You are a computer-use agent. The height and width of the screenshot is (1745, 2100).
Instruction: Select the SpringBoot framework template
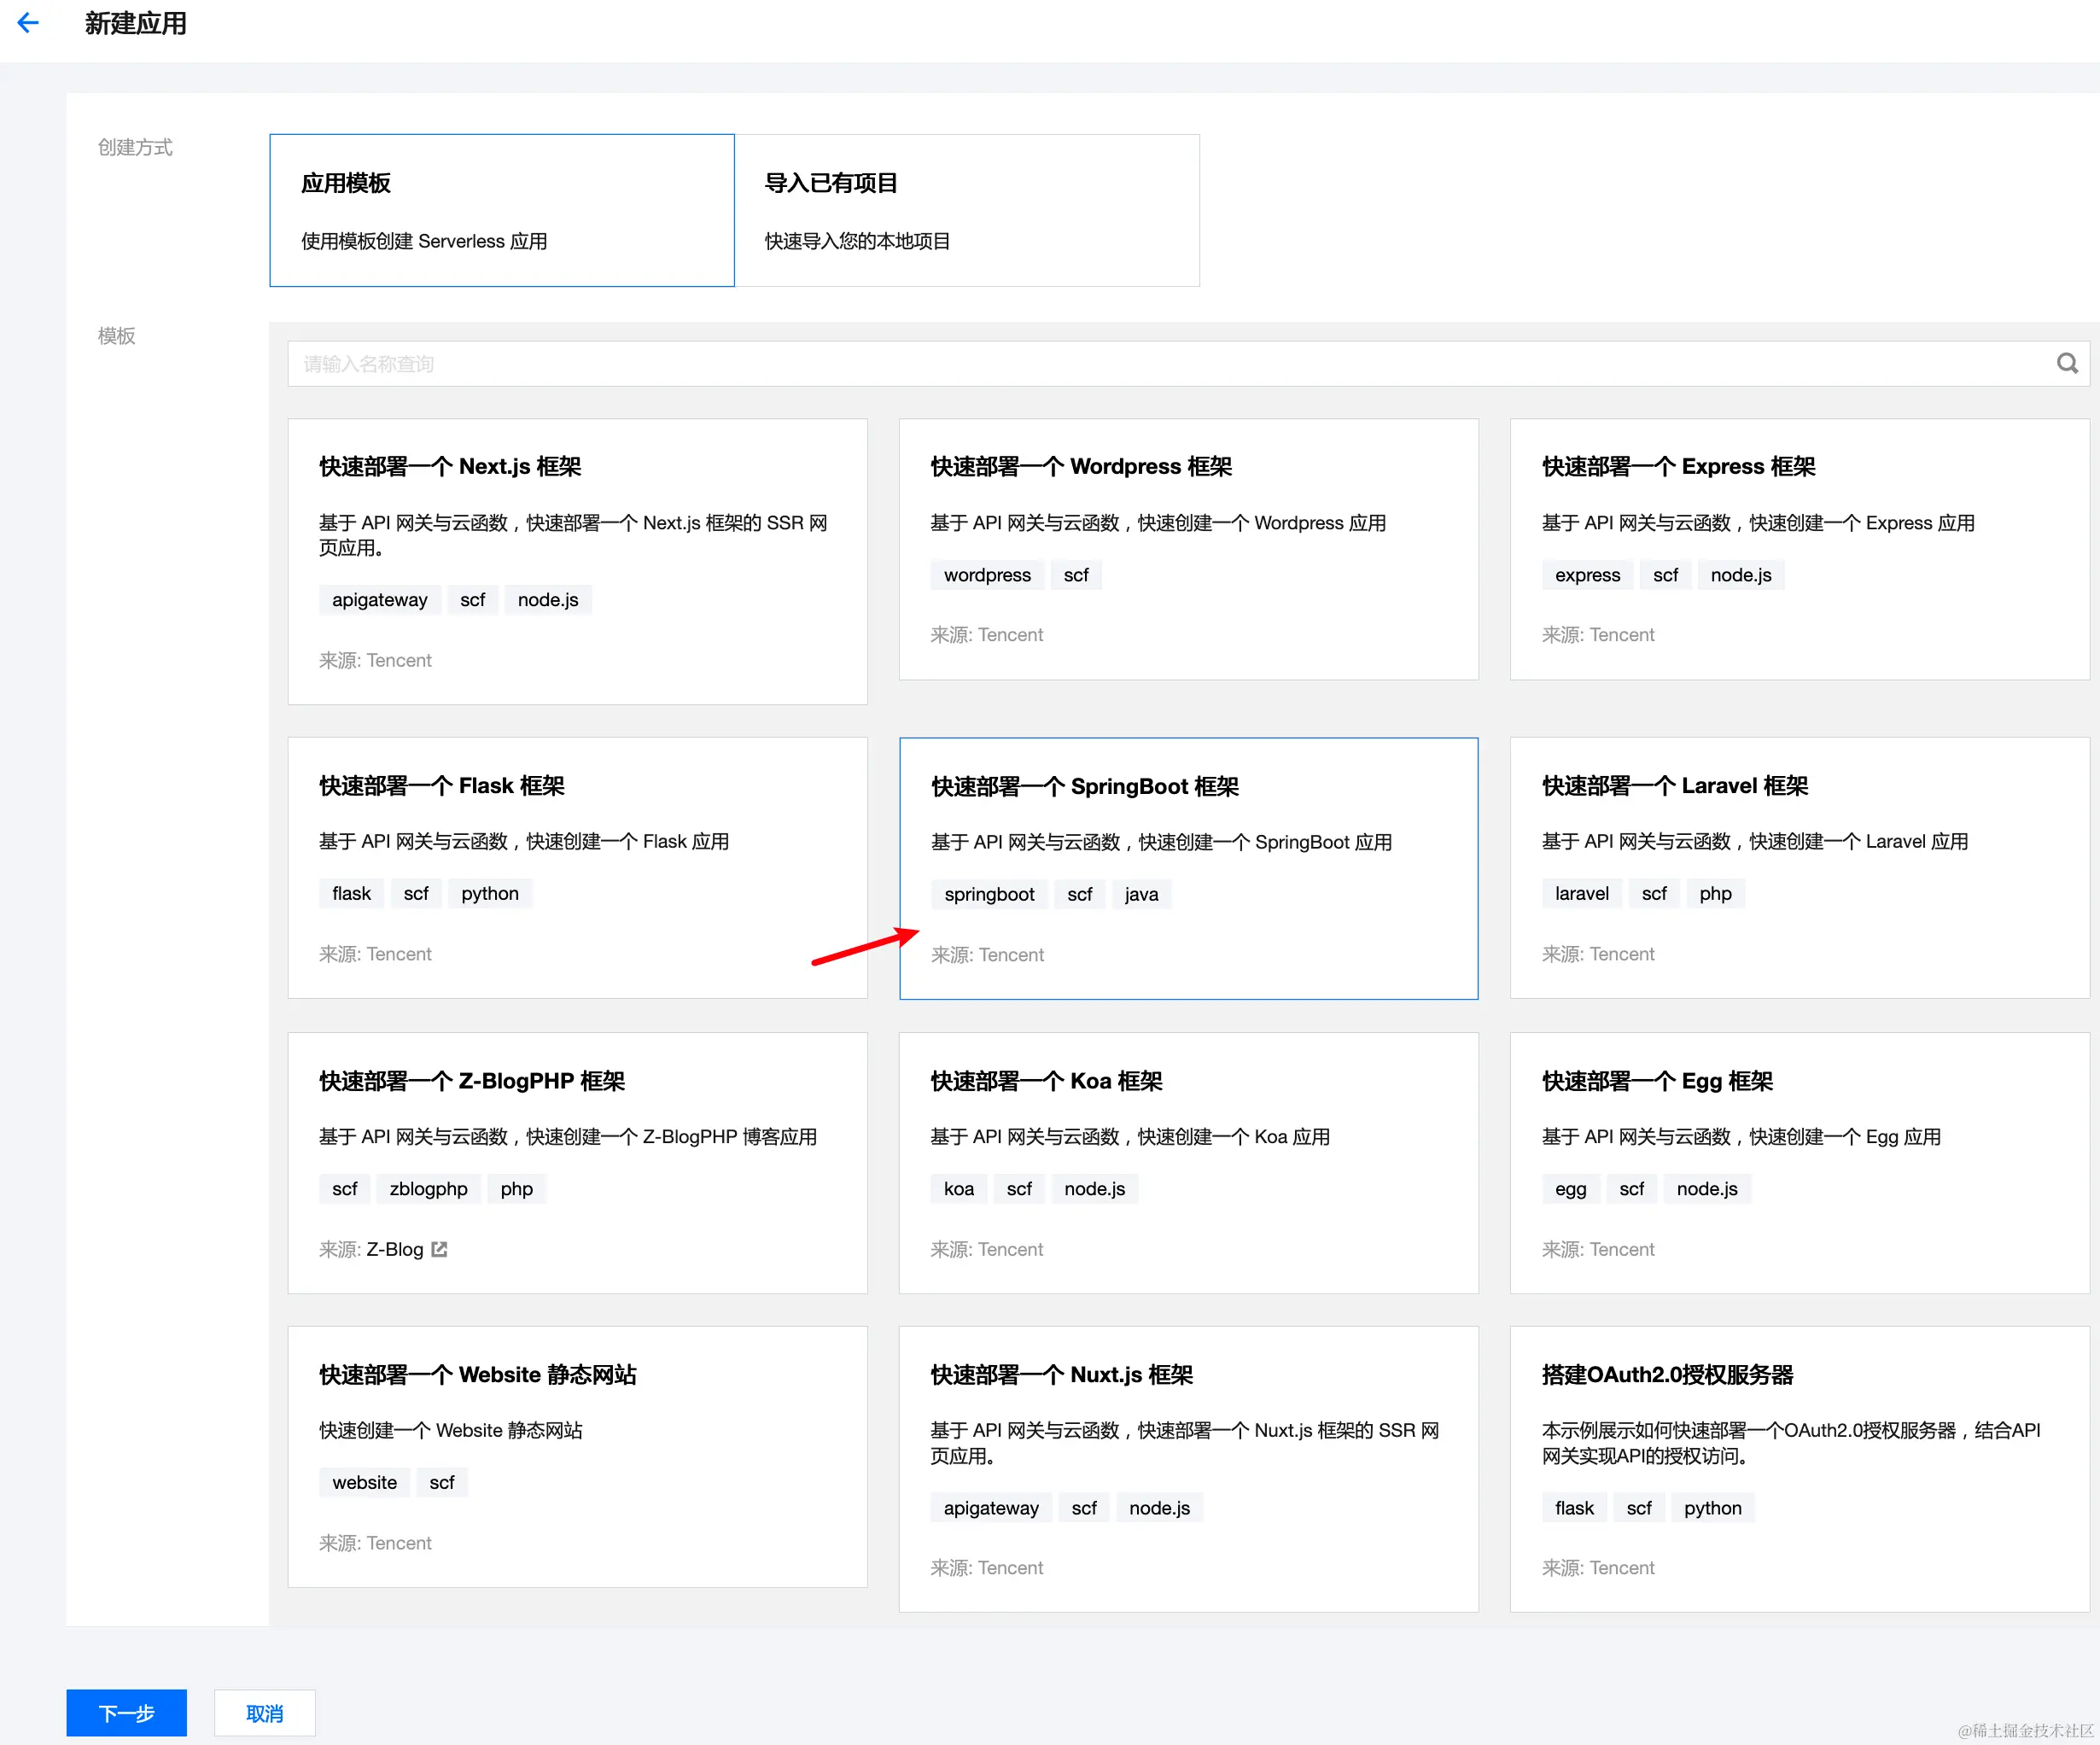(1188, 868)
